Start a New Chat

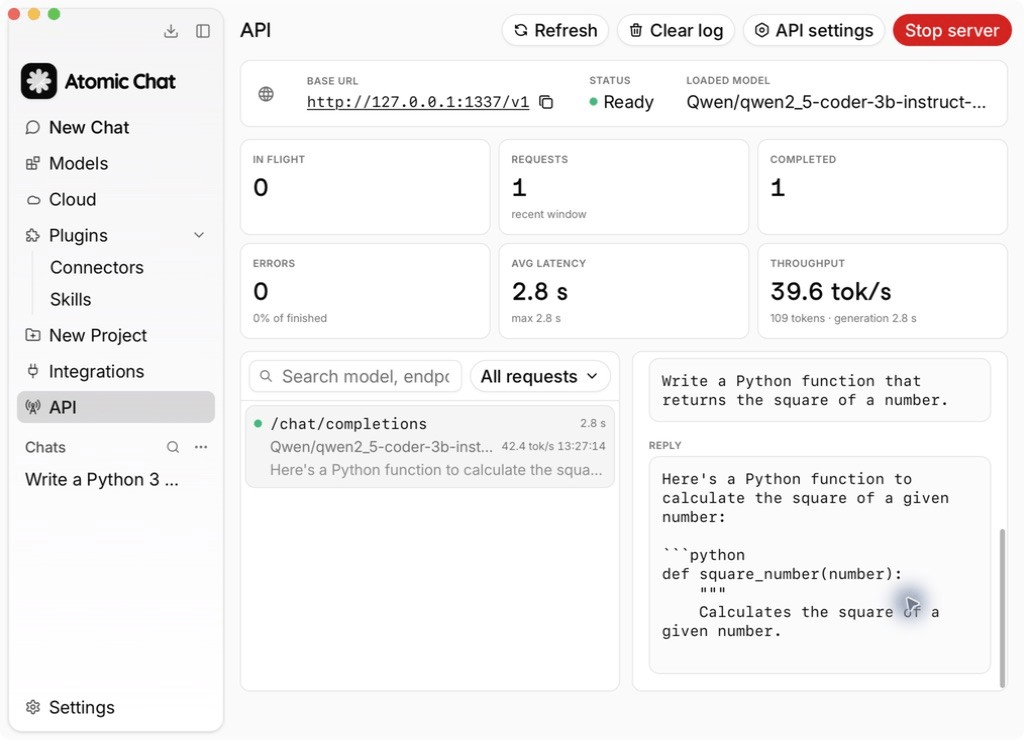click(x=116, y=127)
